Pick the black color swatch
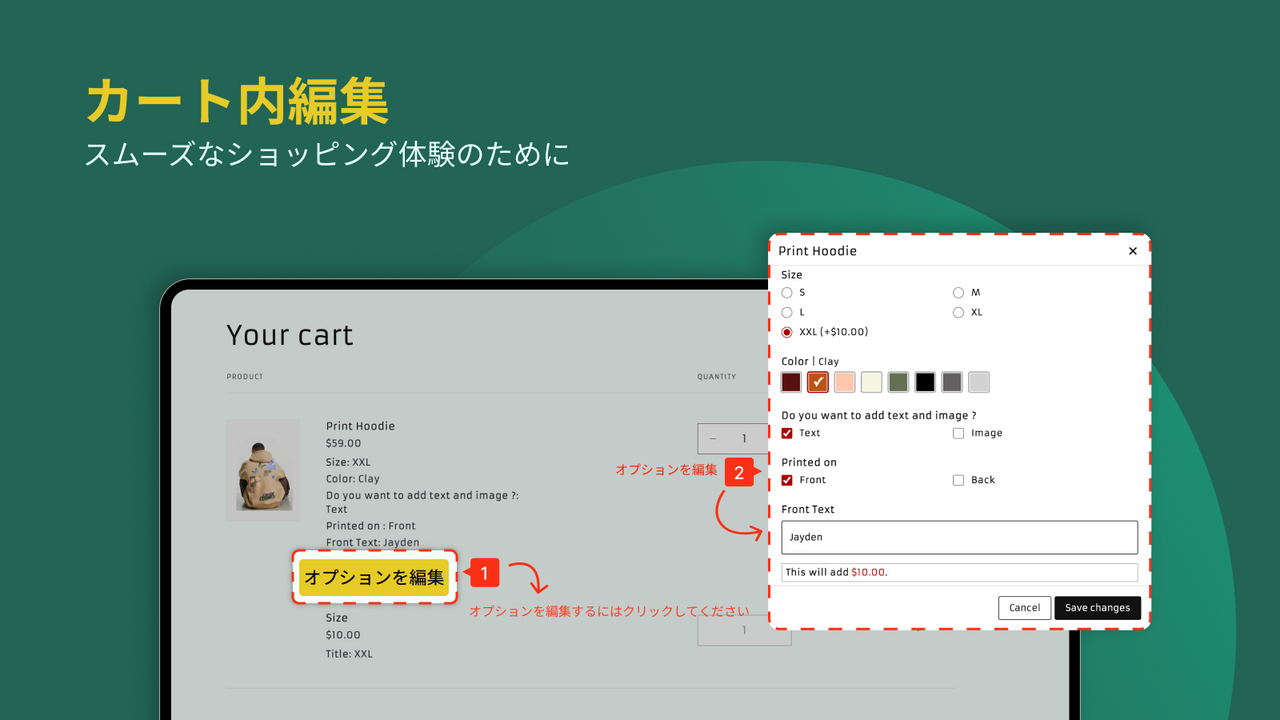The image size is (1280, 720). click(x=925, y=382)
